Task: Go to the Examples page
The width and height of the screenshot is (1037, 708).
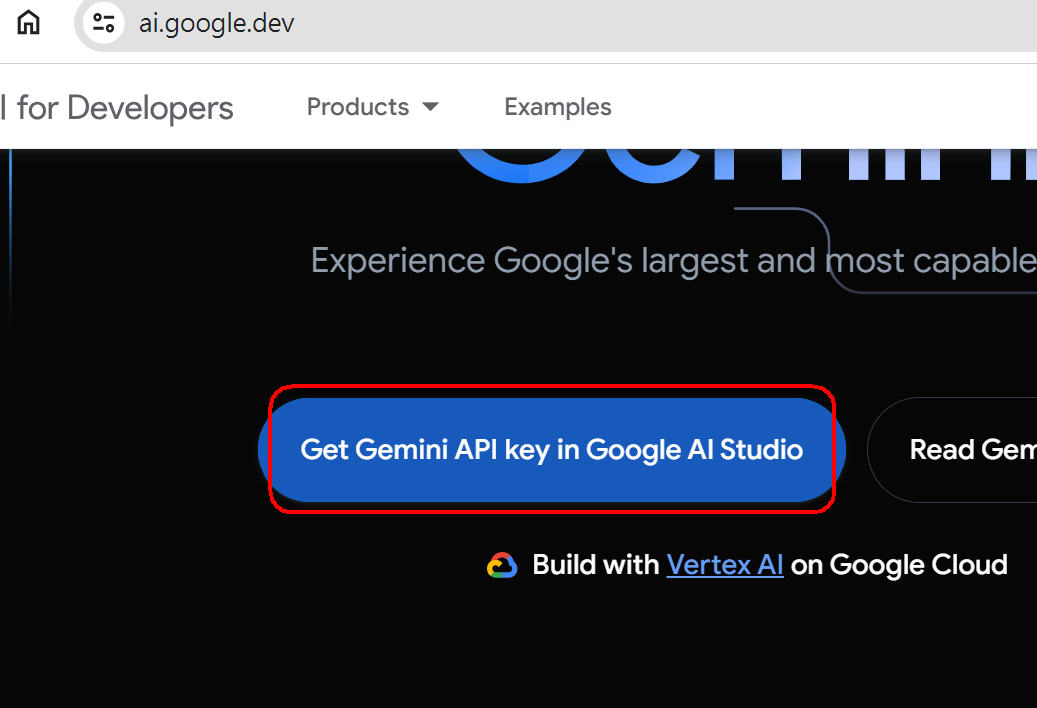Action: (x=558, y=106)
